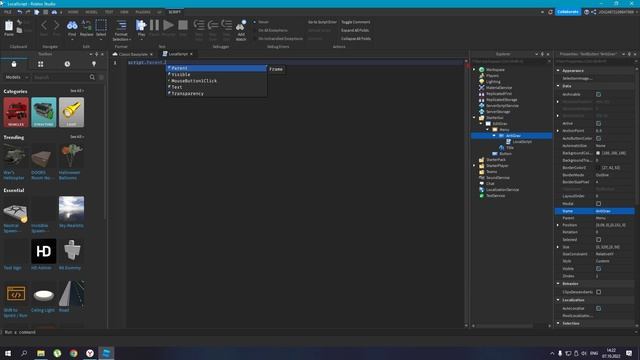Open the Toolbox marketplace tab icon
Image resolution: width=640 pixels, height=360 pixels.
tap(14, 64)
